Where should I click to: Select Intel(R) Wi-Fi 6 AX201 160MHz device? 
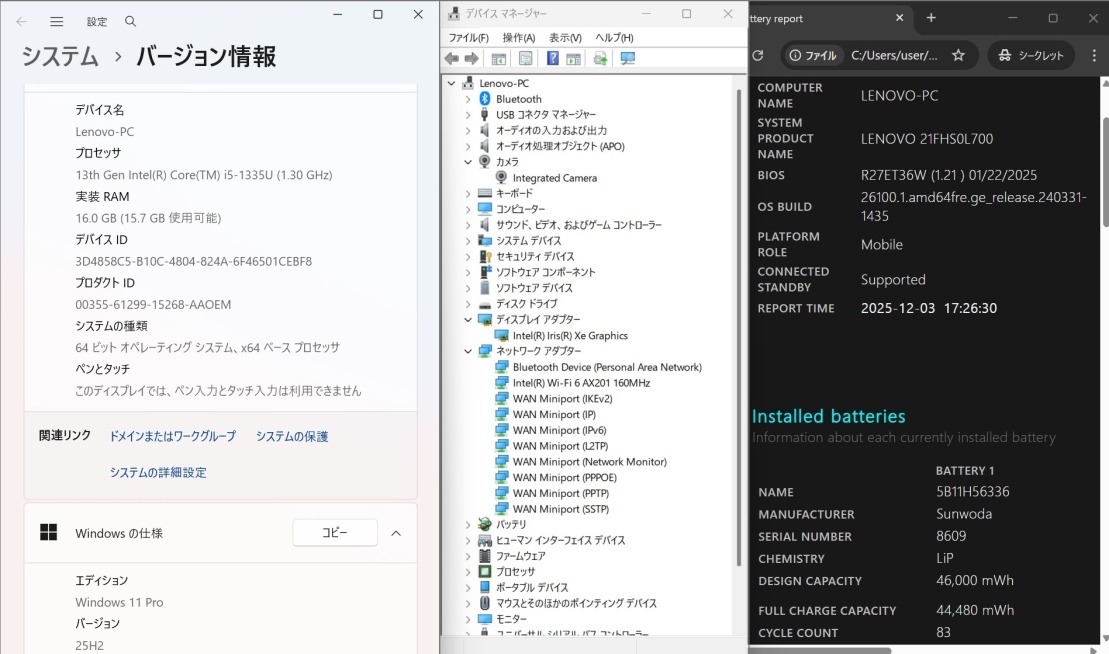point(581,383)
